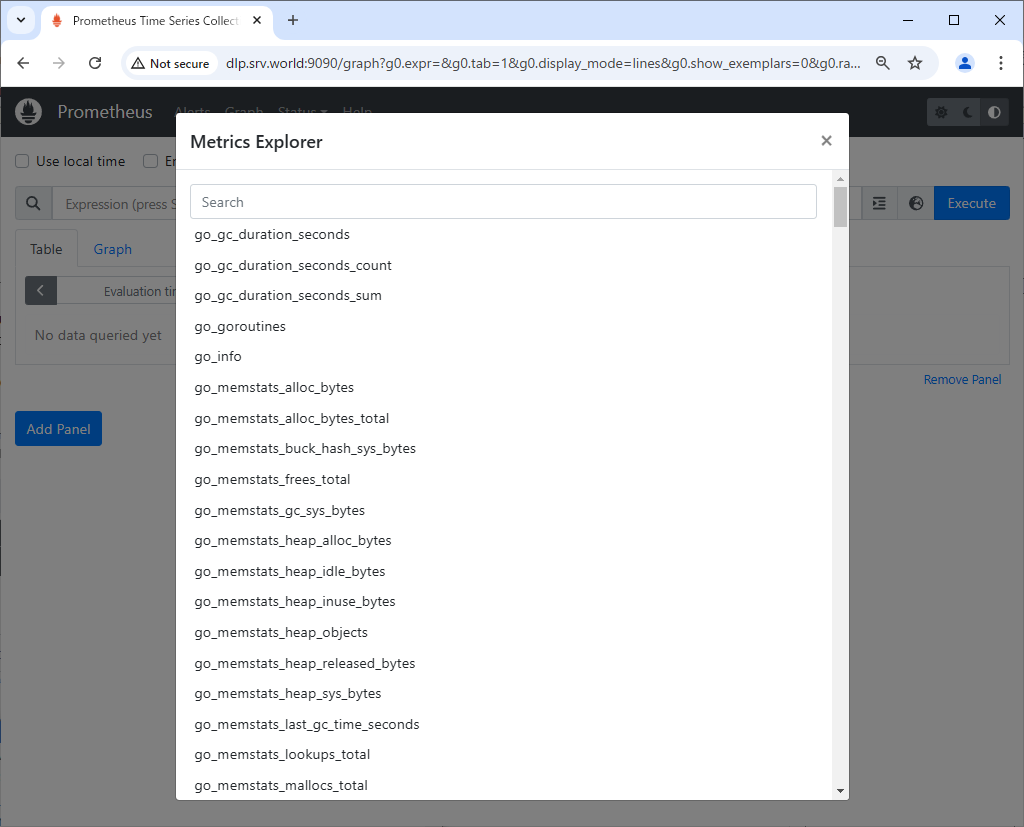The width and height of the screenshot is (1024, 827).
Task: Pick go_memstats_last_gc_time_seconds metric
Action: click(x=306, y=724)
